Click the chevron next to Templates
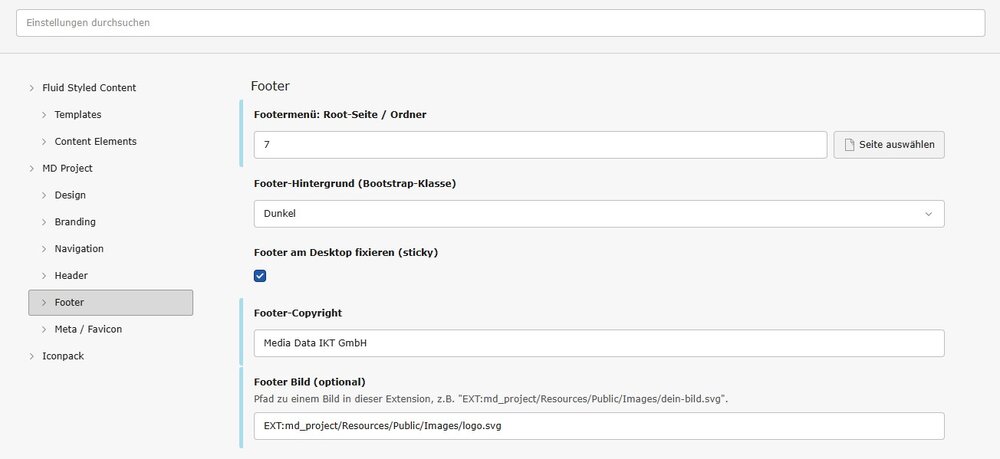1000x459 pixels. (x=44, y=115)
